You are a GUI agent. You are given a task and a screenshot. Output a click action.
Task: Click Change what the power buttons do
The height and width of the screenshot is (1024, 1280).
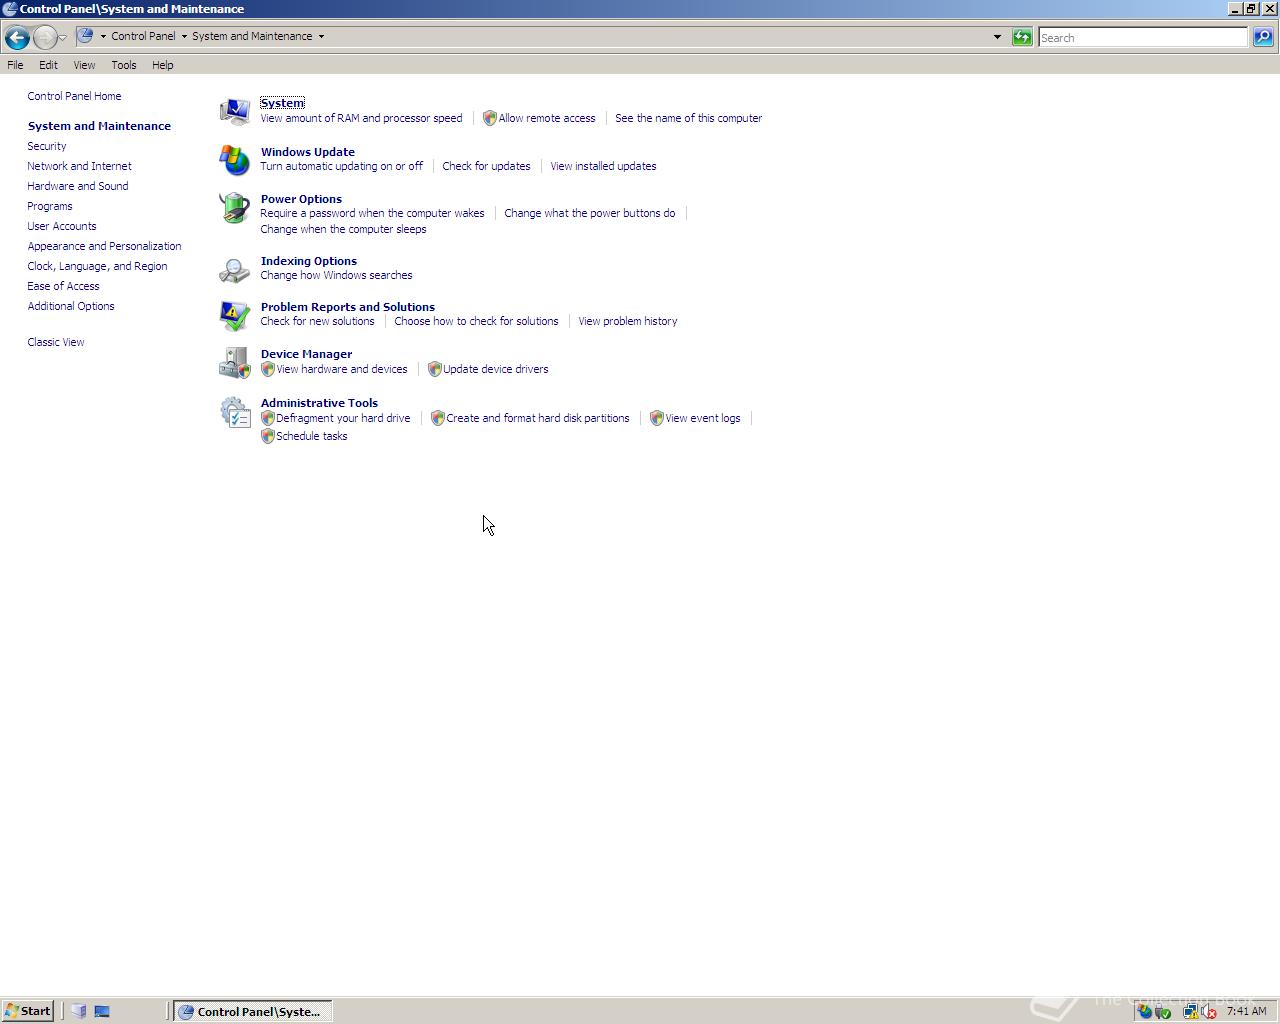tap(589, 213)
